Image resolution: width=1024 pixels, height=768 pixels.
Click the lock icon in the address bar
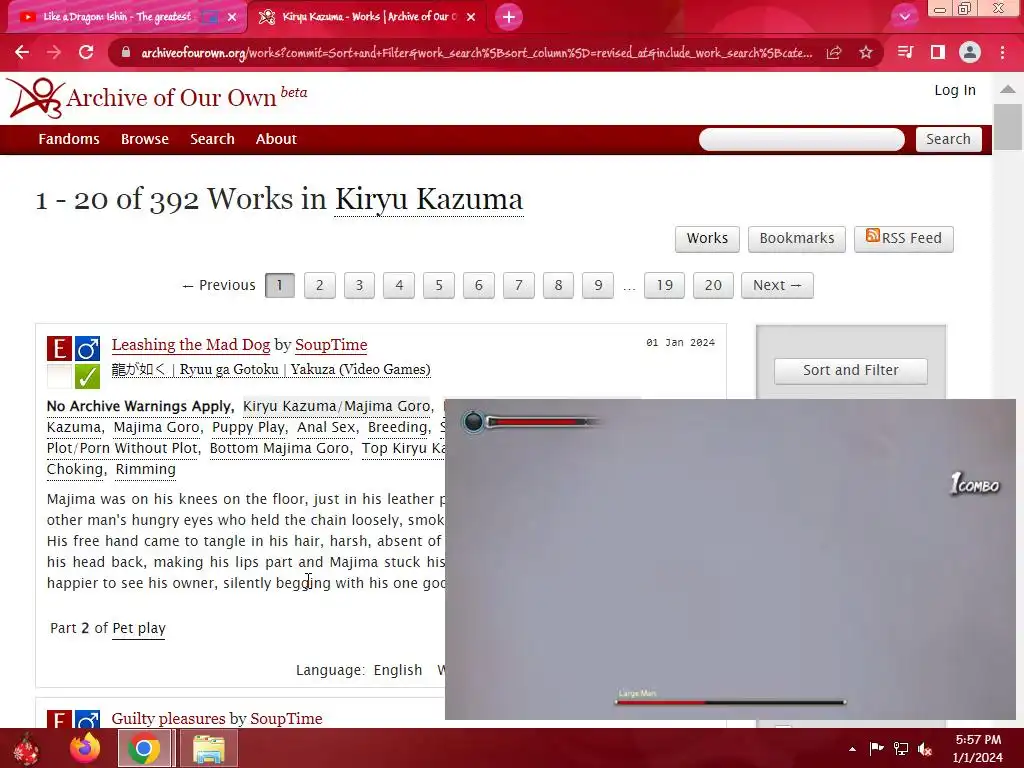126,52
